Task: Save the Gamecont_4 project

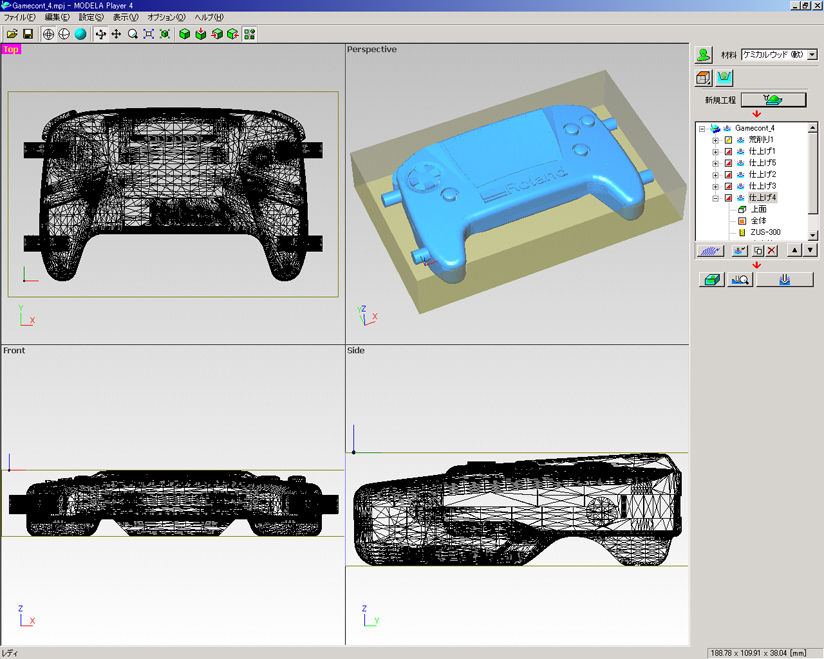Action: [29, 34]
